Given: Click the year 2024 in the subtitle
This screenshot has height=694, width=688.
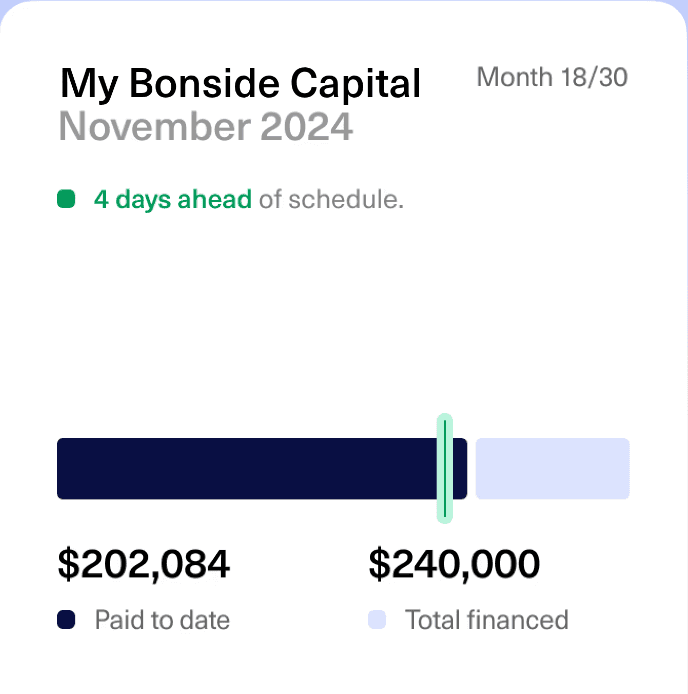Looking at the screenshot, I should [x=306, y=128].
